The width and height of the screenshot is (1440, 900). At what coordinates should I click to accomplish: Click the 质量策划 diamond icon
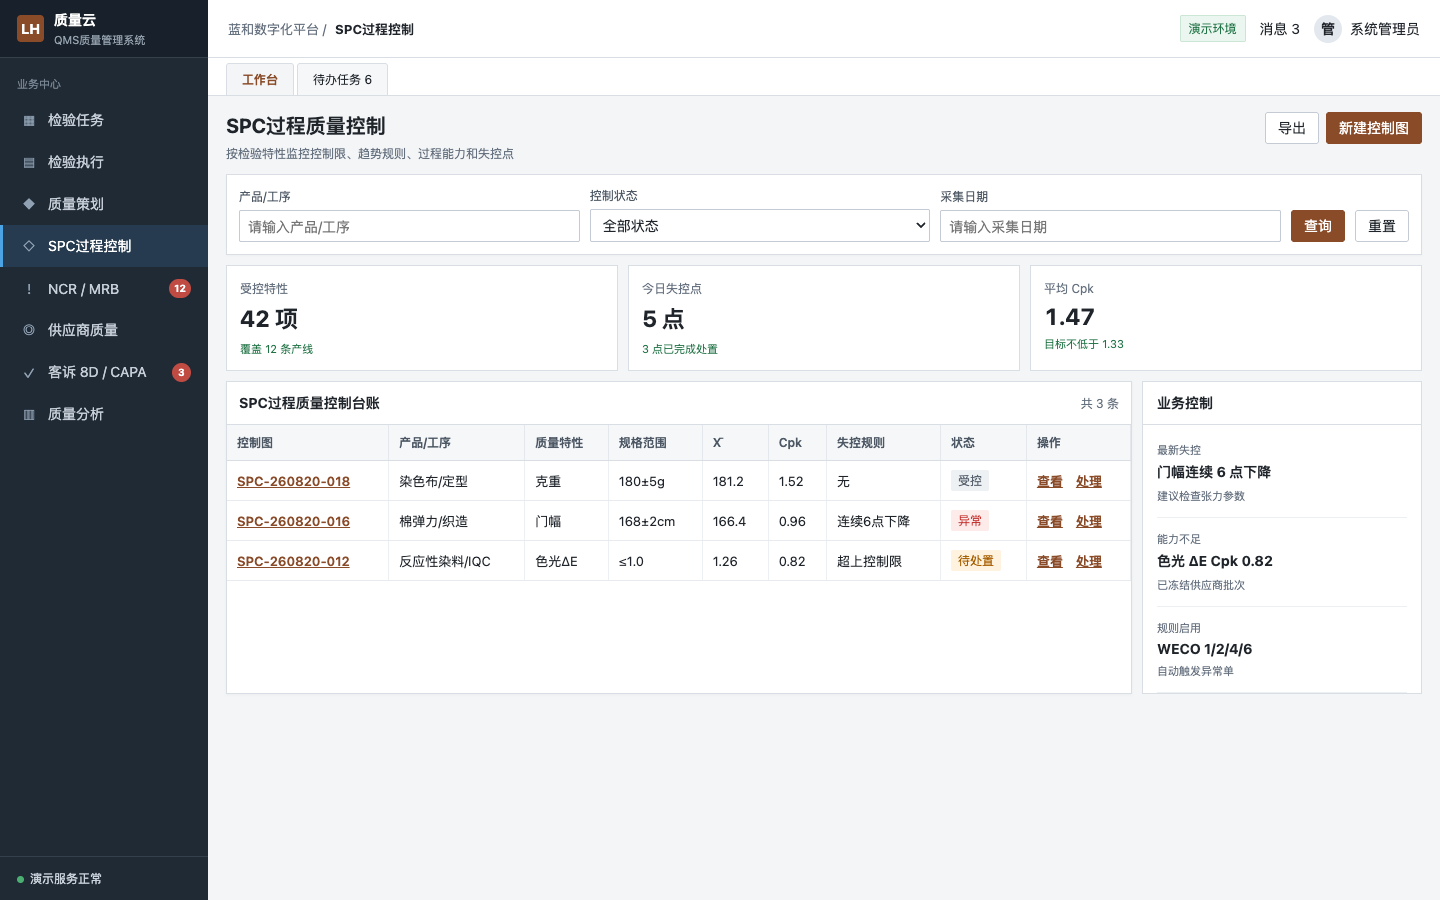(29, 204)
